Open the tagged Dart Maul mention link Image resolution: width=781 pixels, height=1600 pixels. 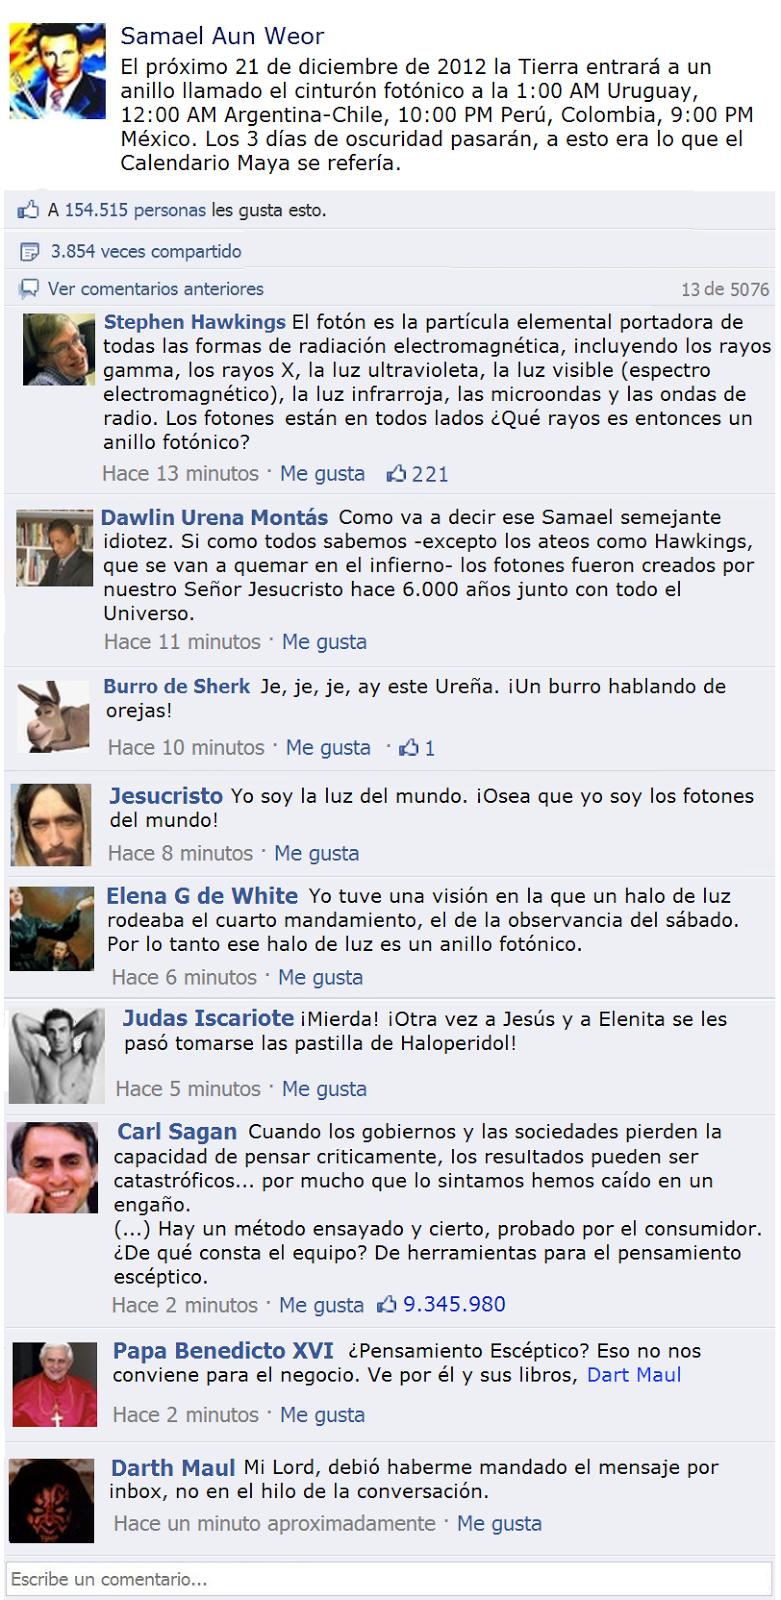pyautogui.click(x=634, y=1375)
